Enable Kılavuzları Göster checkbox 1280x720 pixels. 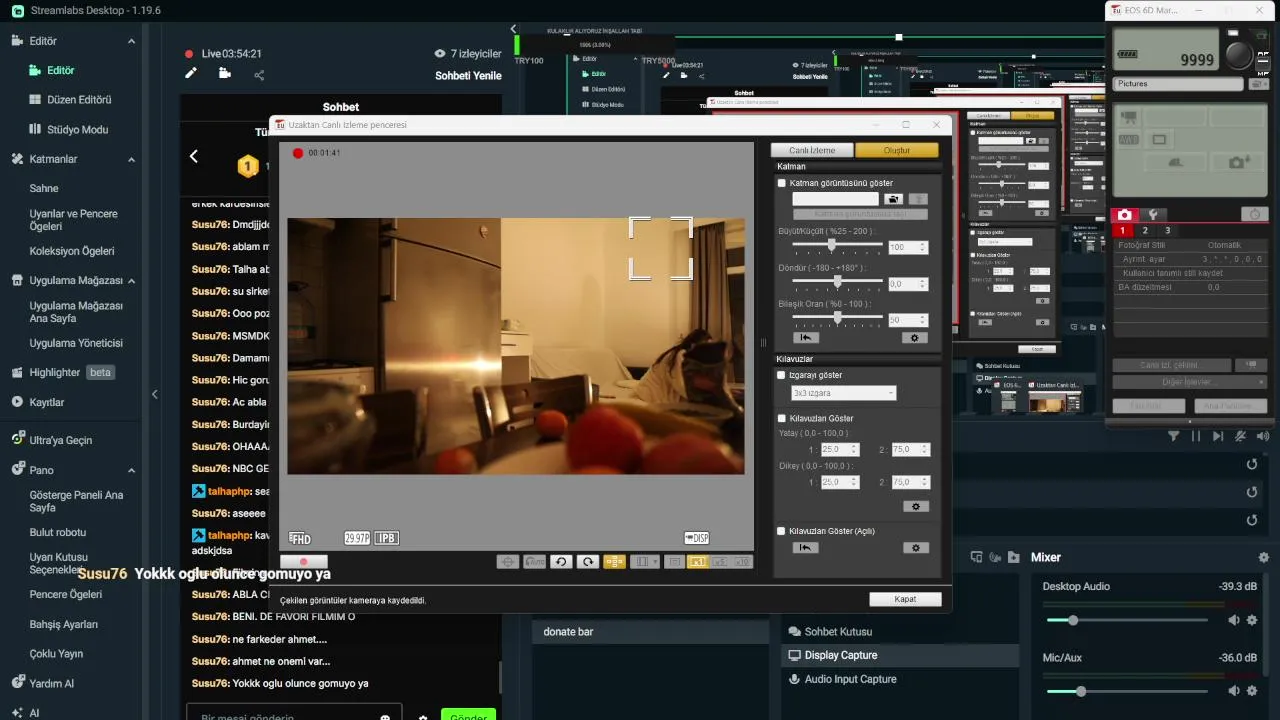tap(782, 418)
